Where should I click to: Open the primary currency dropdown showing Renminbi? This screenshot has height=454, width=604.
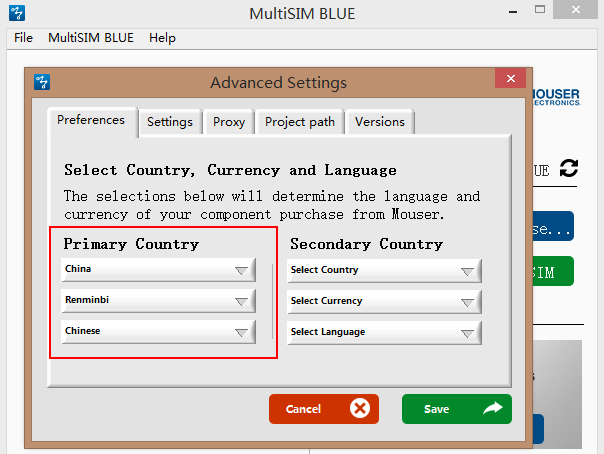158,300
